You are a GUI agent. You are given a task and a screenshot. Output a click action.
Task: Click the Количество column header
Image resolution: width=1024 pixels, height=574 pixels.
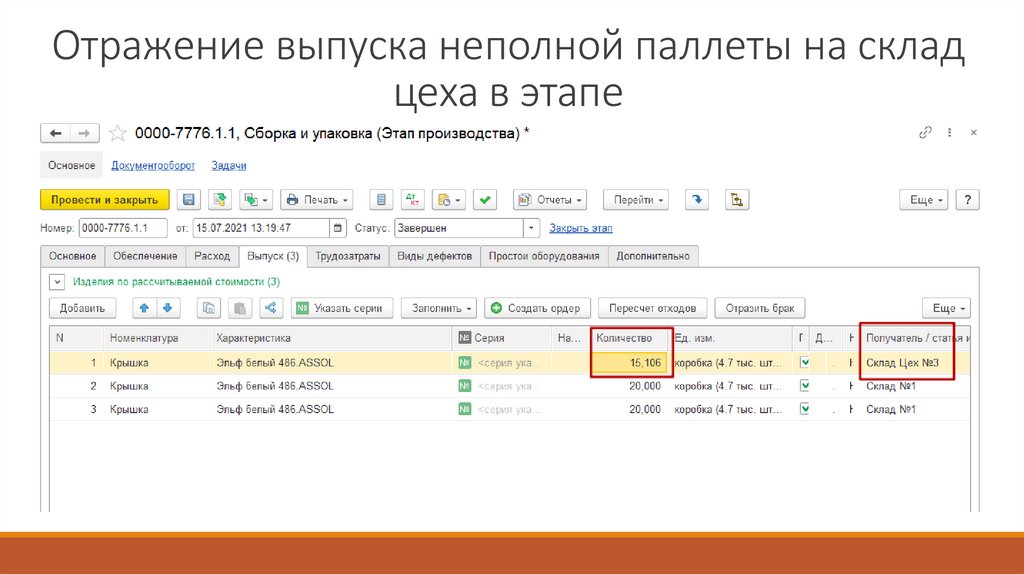[x=632, y=338]
